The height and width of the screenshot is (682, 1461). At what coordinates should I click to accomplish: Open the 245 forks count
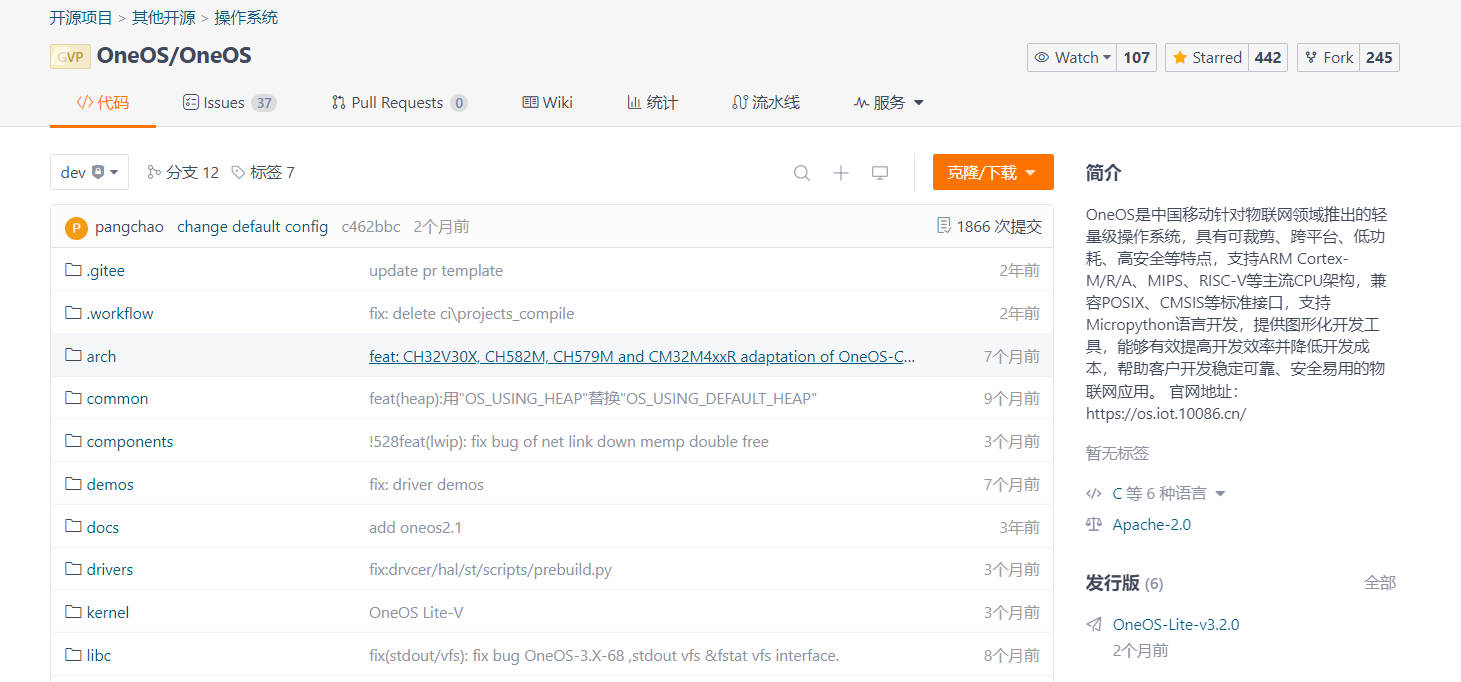(x=1379, y=58)
